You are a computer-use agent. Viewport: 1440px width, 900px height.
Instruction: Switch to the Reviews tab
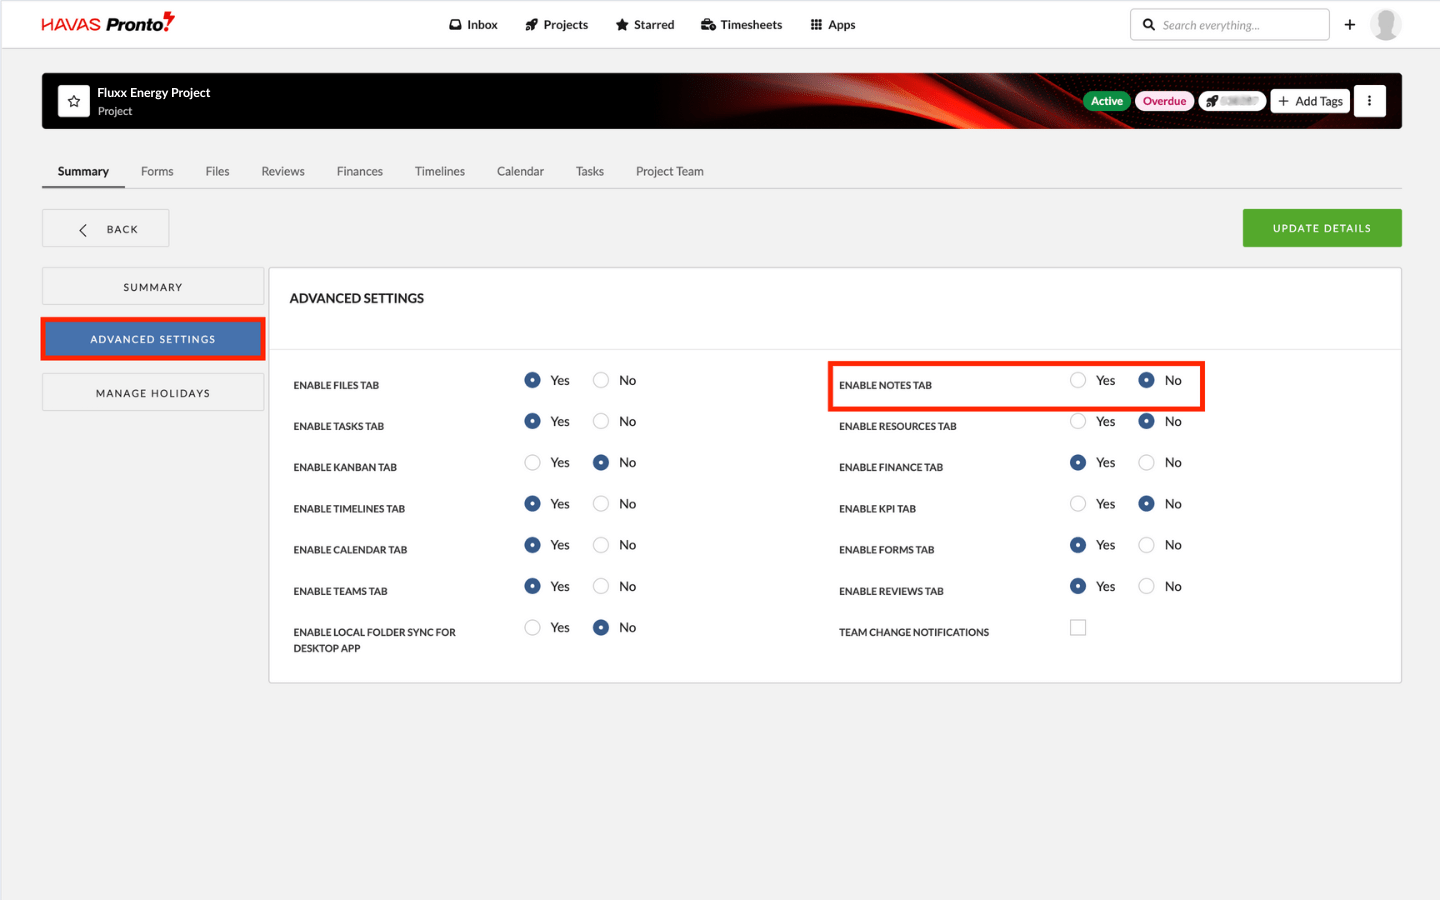(283, 171)
